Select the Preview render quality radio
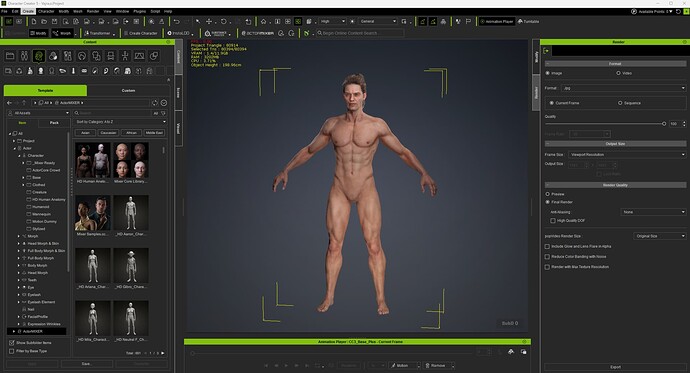 (548, 194)
